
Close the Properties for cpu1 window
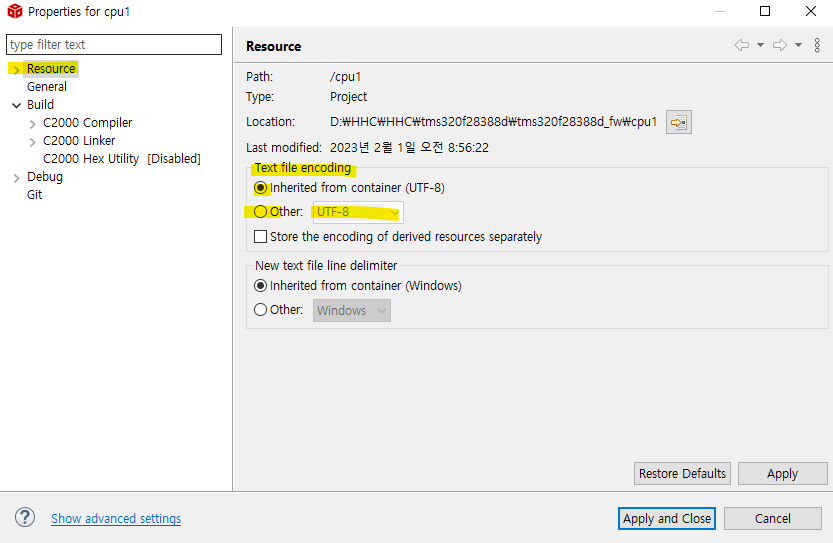(811, 11)
